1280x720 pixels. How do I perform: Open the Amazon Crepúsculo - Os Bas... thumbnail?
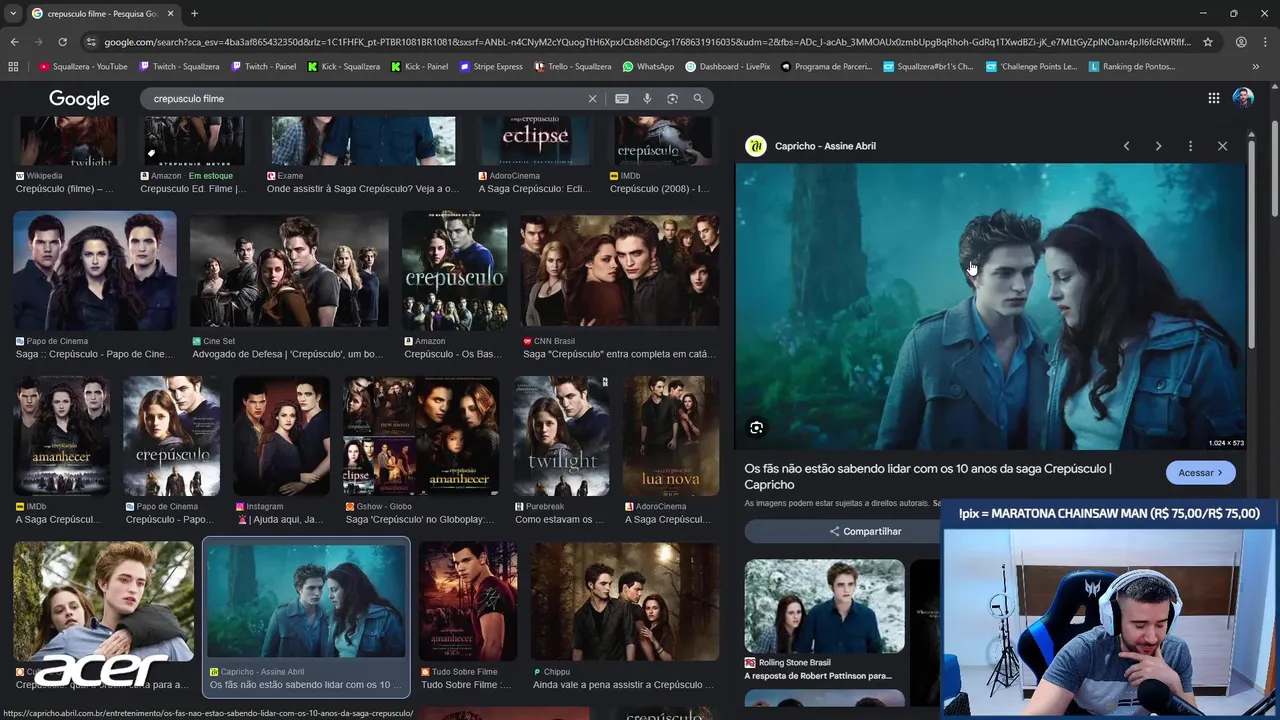(x=454, y=269)
